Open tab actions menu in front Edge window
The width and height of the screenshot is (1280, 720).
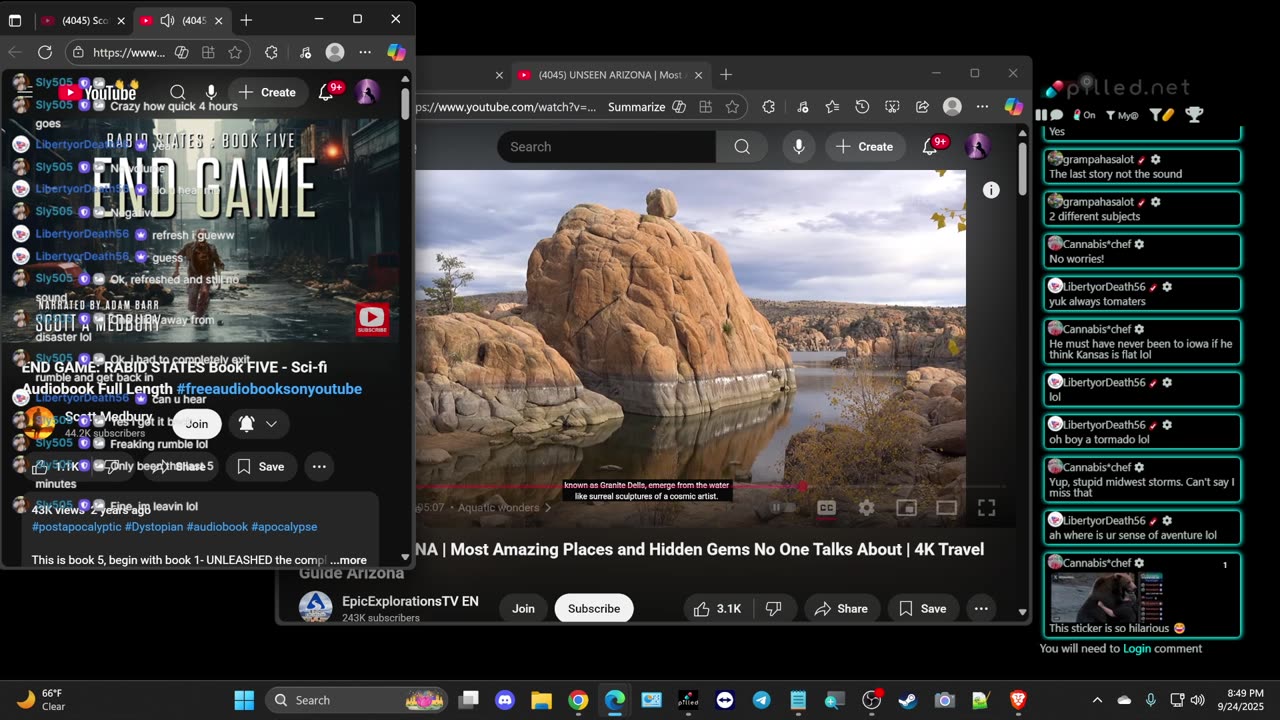tap(15, 20)
